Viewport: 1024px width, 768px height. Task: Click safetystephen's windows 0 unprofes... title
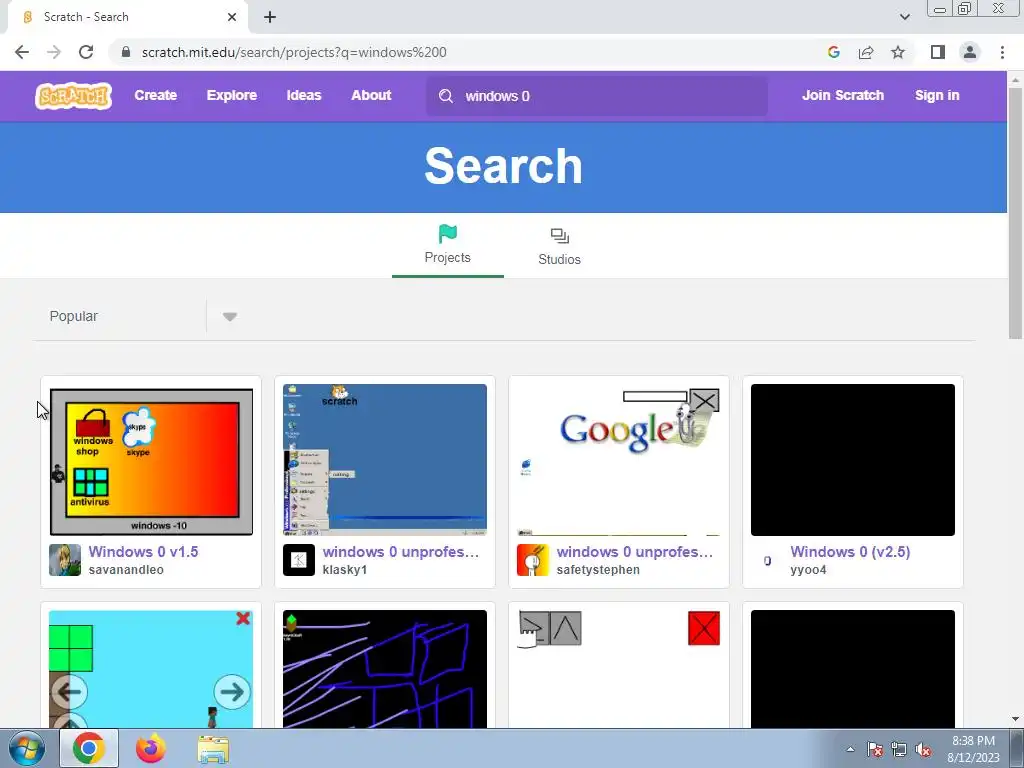pyautogui.click(x=634, y=552)
